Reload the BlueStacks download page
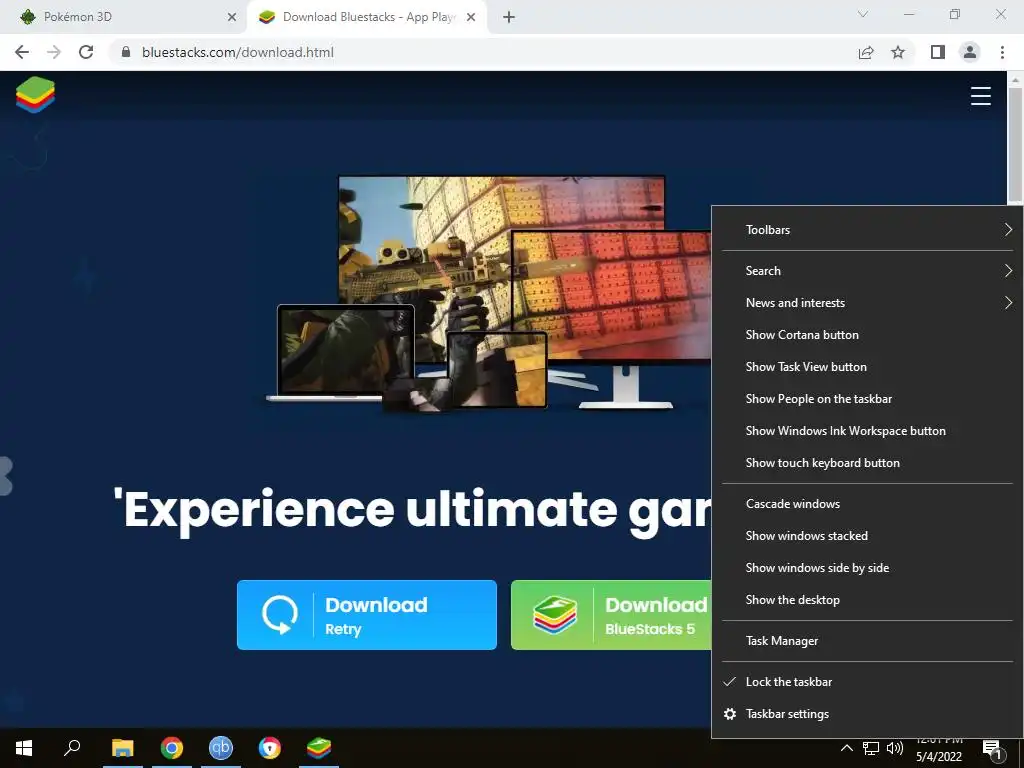 click(x=86, y=52)
